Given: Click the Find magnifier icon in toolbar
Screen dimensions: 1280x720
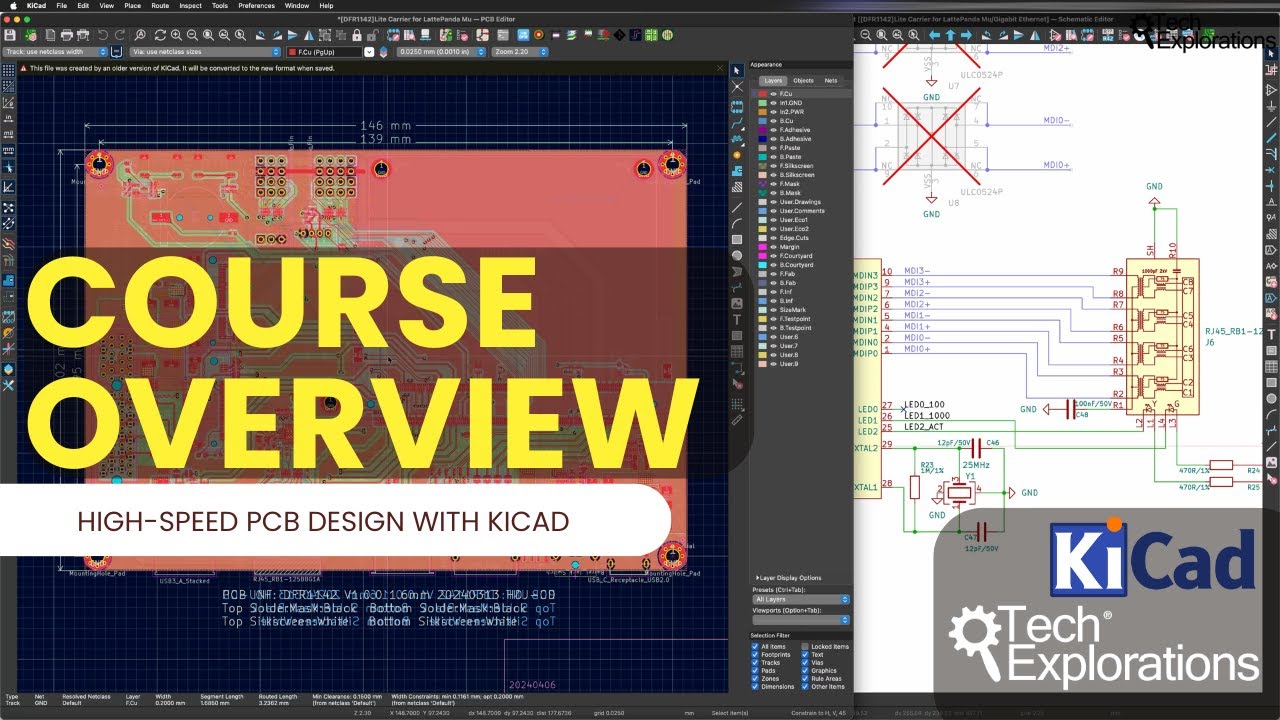Looking at the screenshot, I should (139, 34).
